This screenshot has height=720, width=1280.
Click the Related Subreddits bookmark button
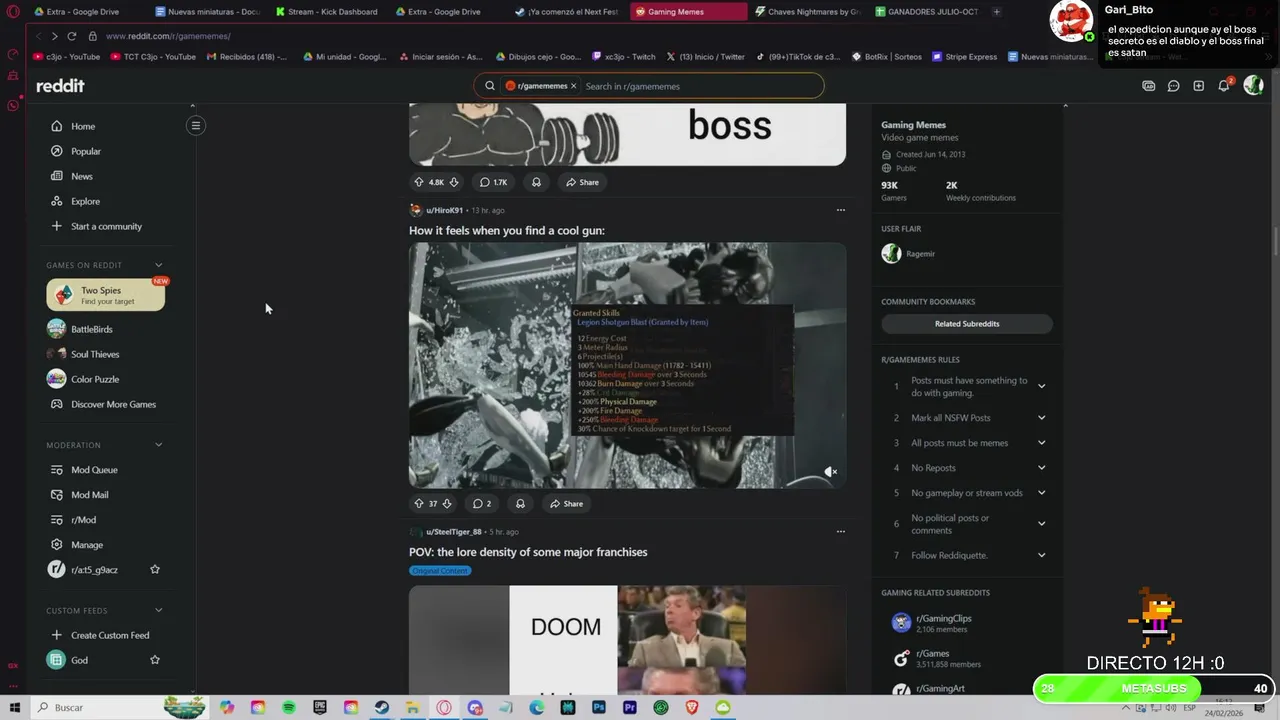[x=967, y=324]
